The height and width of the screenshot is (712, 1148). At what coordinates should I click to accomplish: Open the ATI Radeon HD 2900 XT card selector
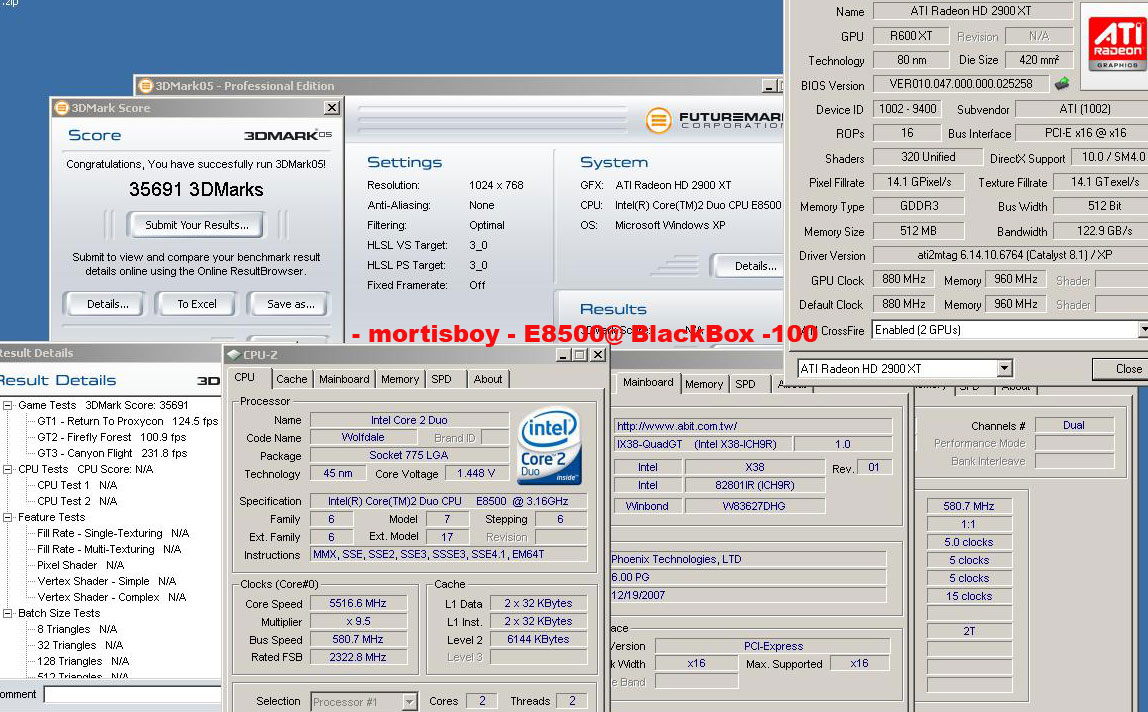click(x=1004, y=368)
